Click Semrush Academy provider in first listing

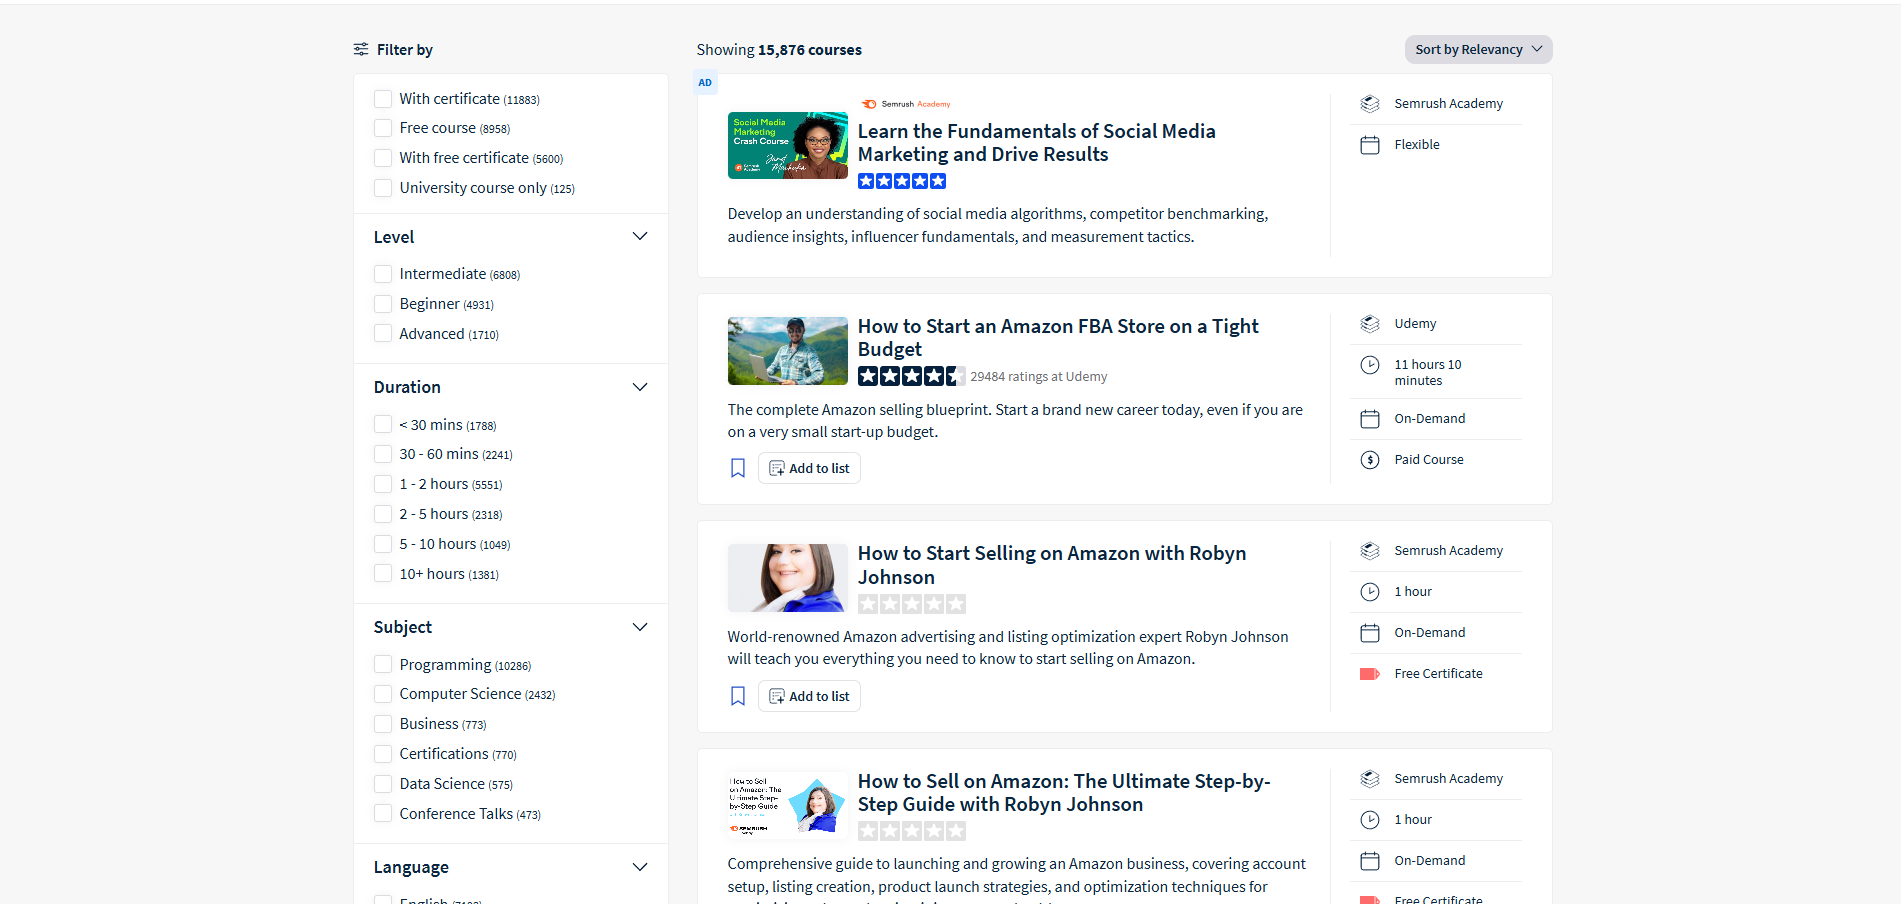coord(1448,104)
